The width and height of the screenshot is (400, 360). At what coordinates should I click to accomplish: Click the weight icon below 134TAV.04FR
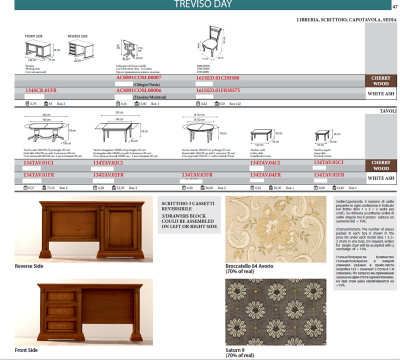point(271,188)
